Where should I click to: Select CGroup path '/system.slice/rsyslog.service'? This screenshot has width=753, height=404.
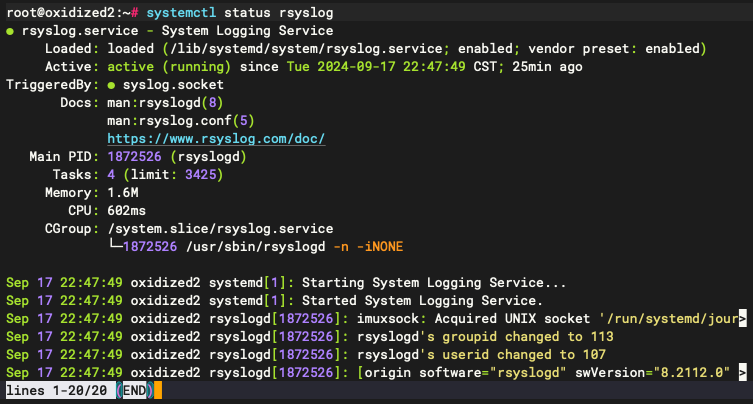tap(220, 229)
